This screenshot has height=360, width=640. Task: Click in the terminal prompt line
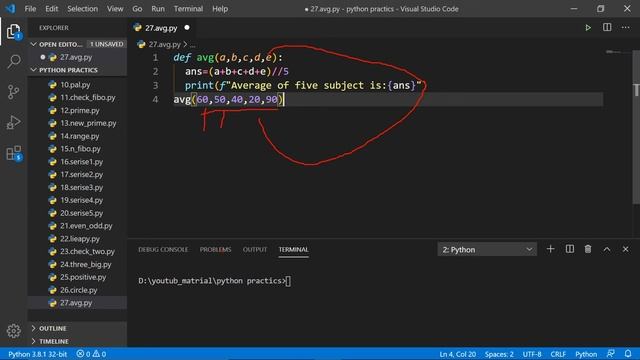(215, 281)
